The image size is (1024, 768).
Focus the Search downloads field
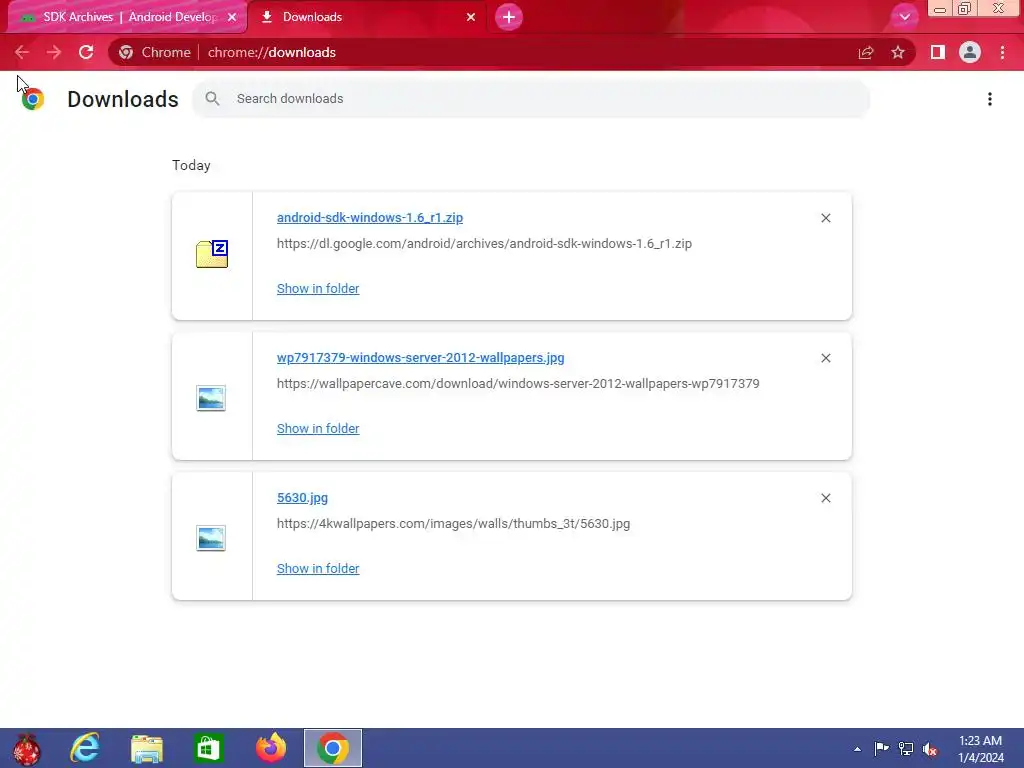[531, 99]
